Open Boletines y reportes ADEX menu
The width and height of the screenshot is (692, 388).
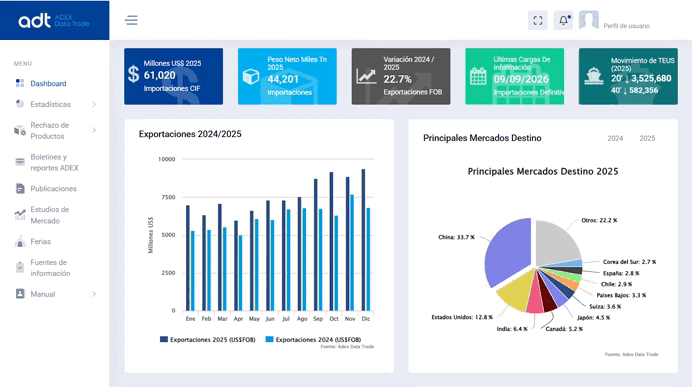pyautogui.click(x=55, y=162)
